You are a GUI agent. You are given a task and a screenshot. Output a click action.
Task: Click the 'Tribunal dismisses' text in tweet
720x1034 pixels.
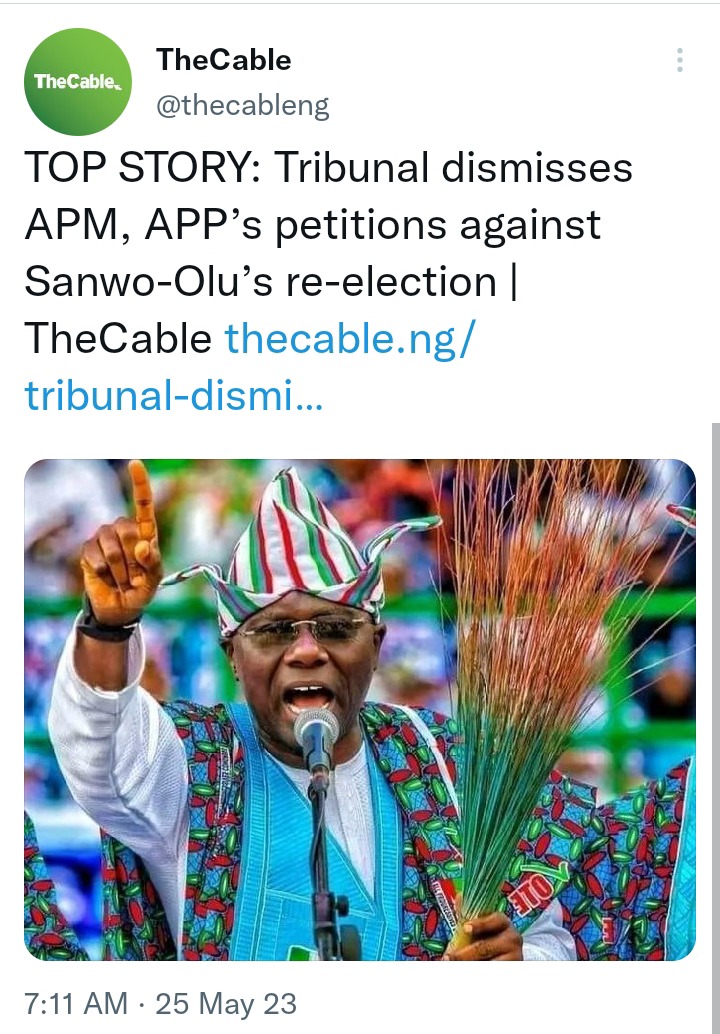(454, 167)
